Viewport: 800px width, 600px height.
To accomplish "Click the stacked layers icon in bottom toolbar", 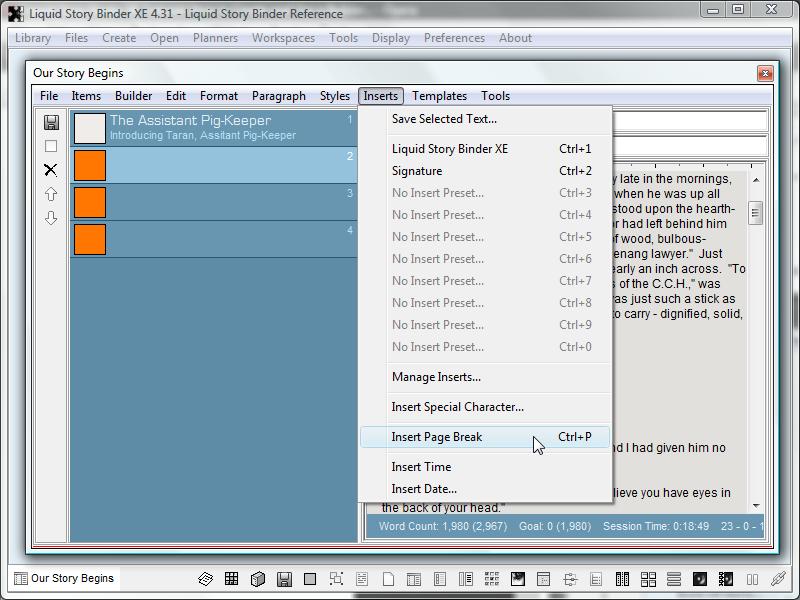I will point(206,579).
